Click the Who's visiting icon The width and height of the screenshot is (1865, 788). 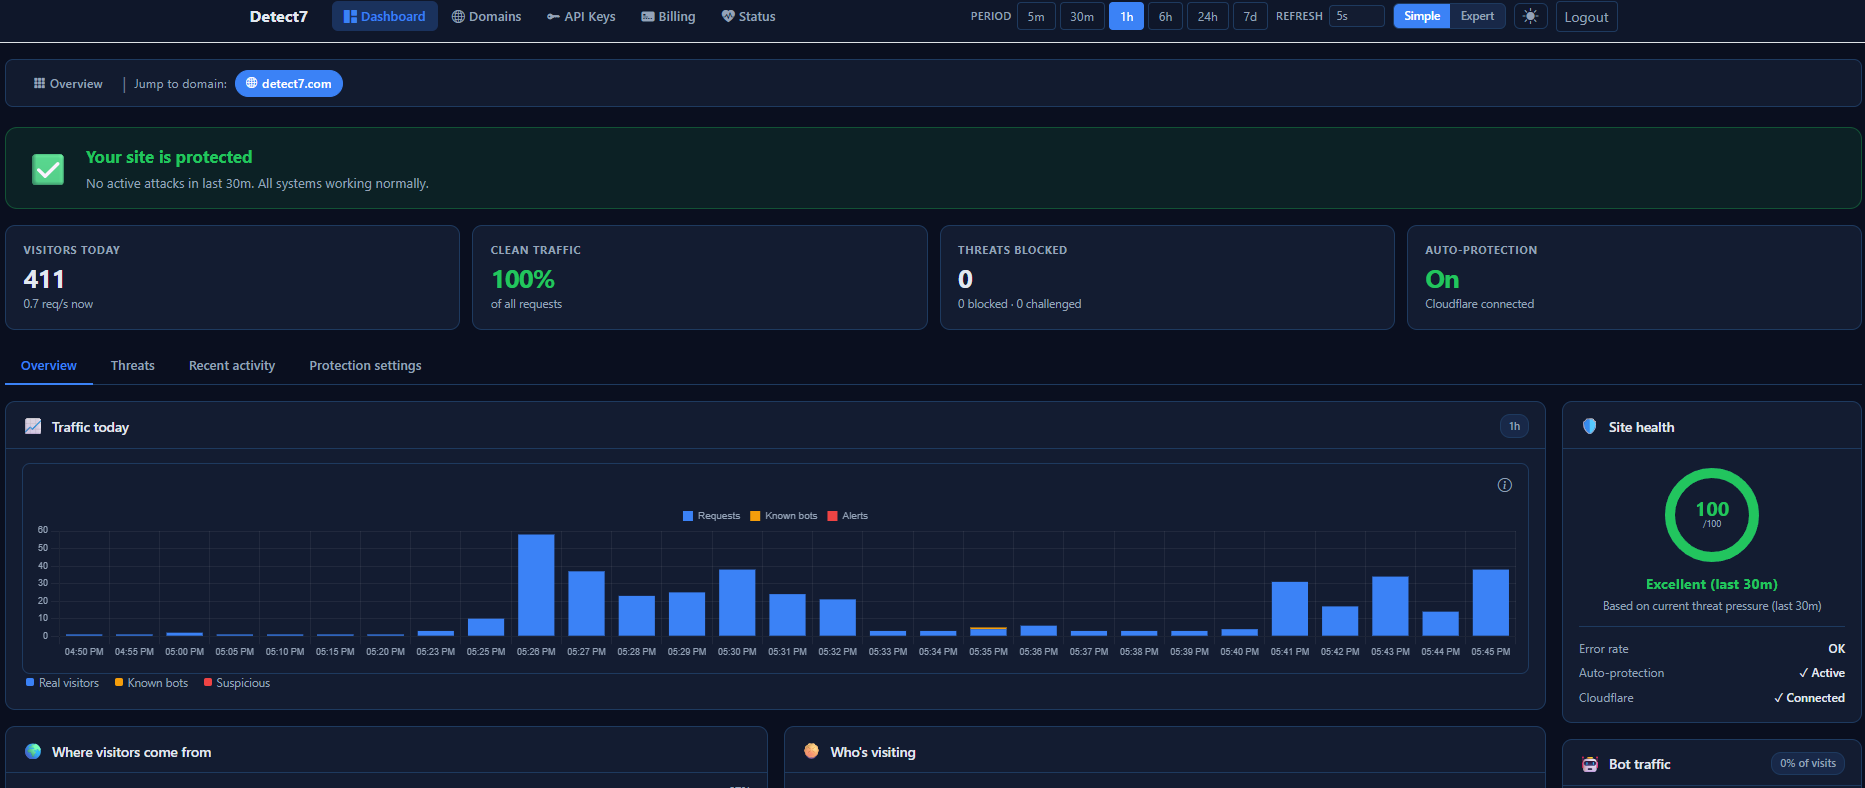(x=811, y=751)
